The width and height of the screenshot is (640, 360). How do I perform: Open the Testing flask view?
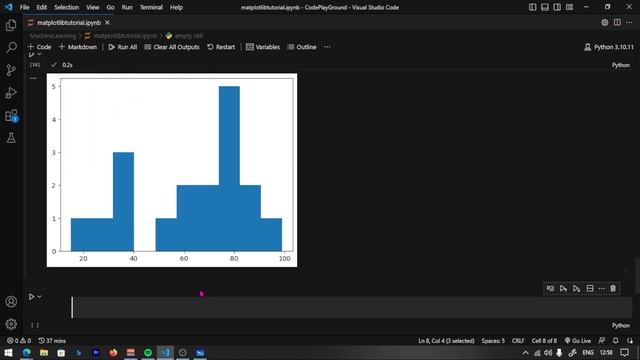point(11,138)
